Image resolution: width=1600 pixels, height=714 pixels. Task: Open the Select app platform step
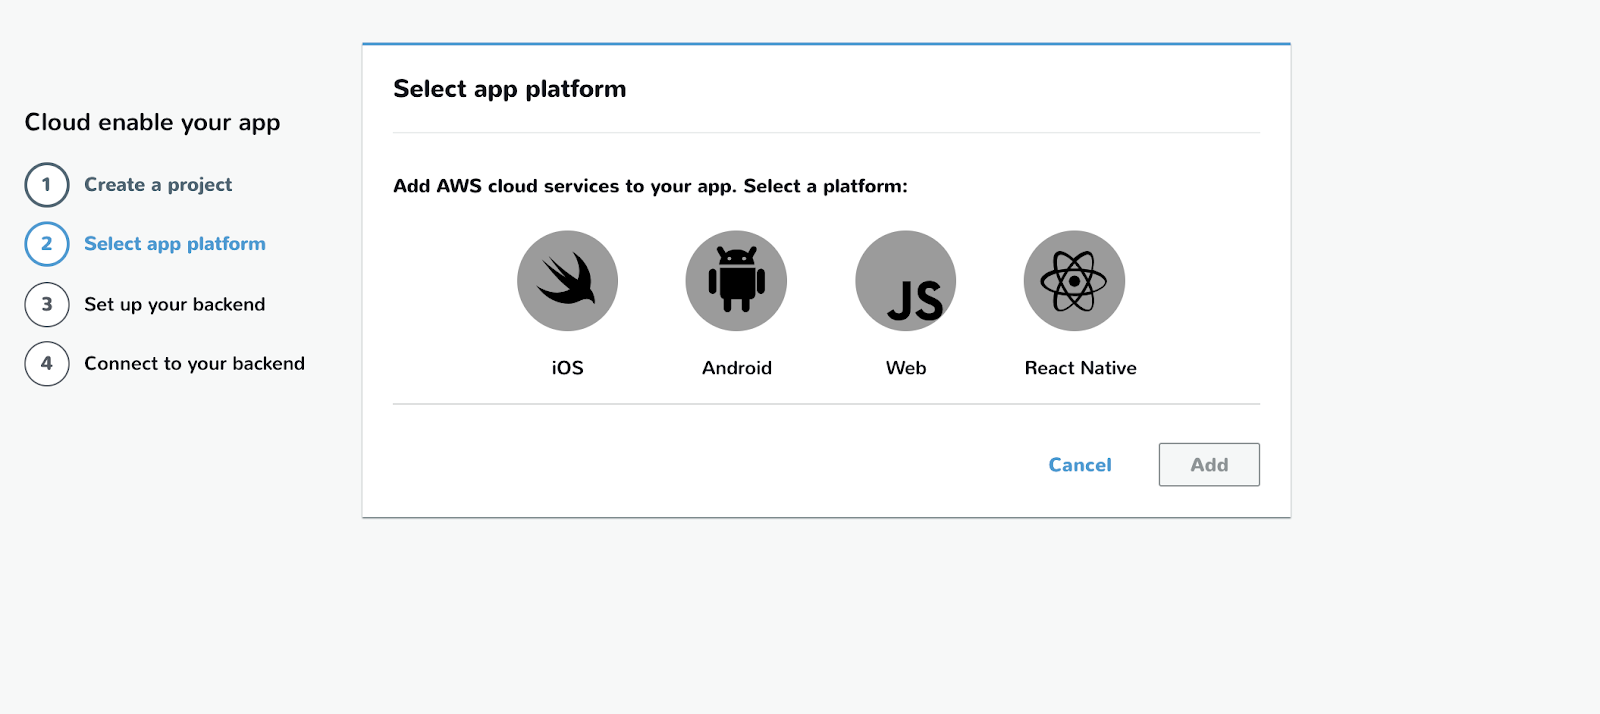coord(175,244)
